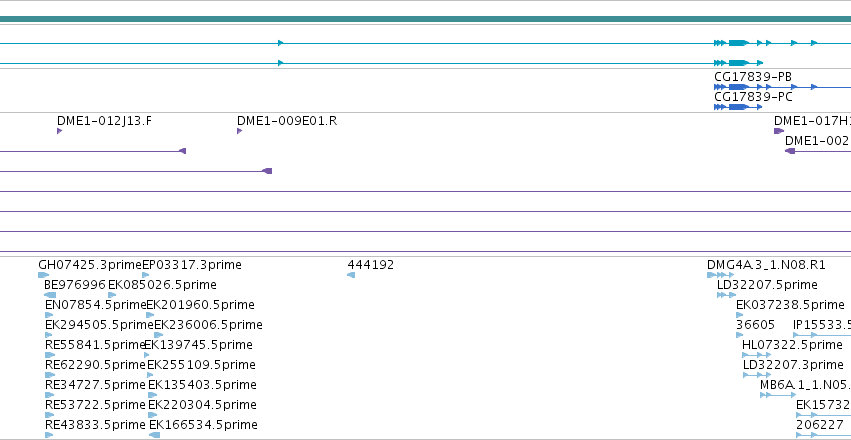The height and width of the screenshot is (440, 851).
Task: Click the 36605 EST arrow
Action: click(x=740, y=335)
